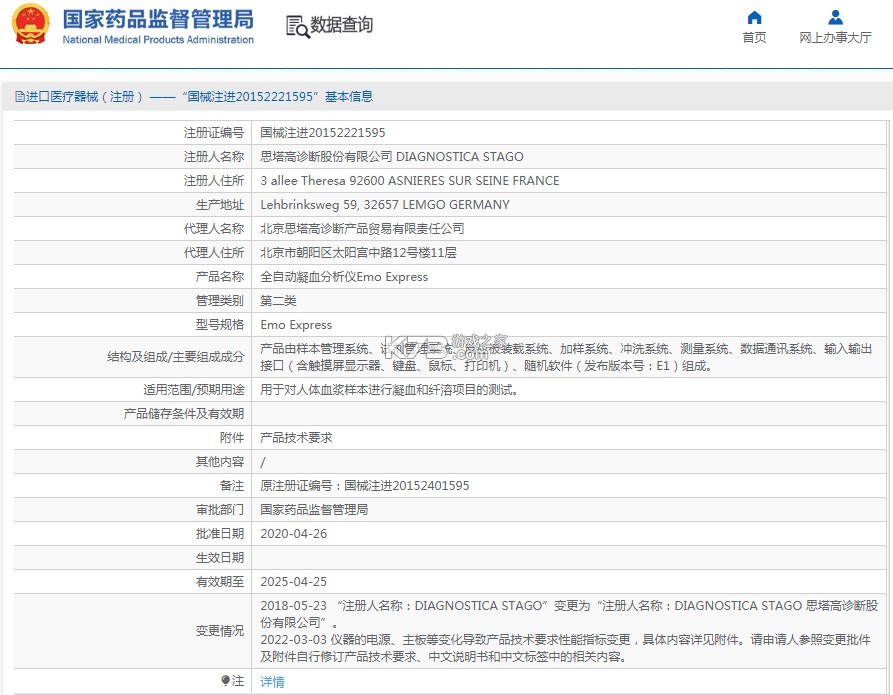
Task: Click the 产品储存条件及有效期 row label
Action: pos(183,414)
